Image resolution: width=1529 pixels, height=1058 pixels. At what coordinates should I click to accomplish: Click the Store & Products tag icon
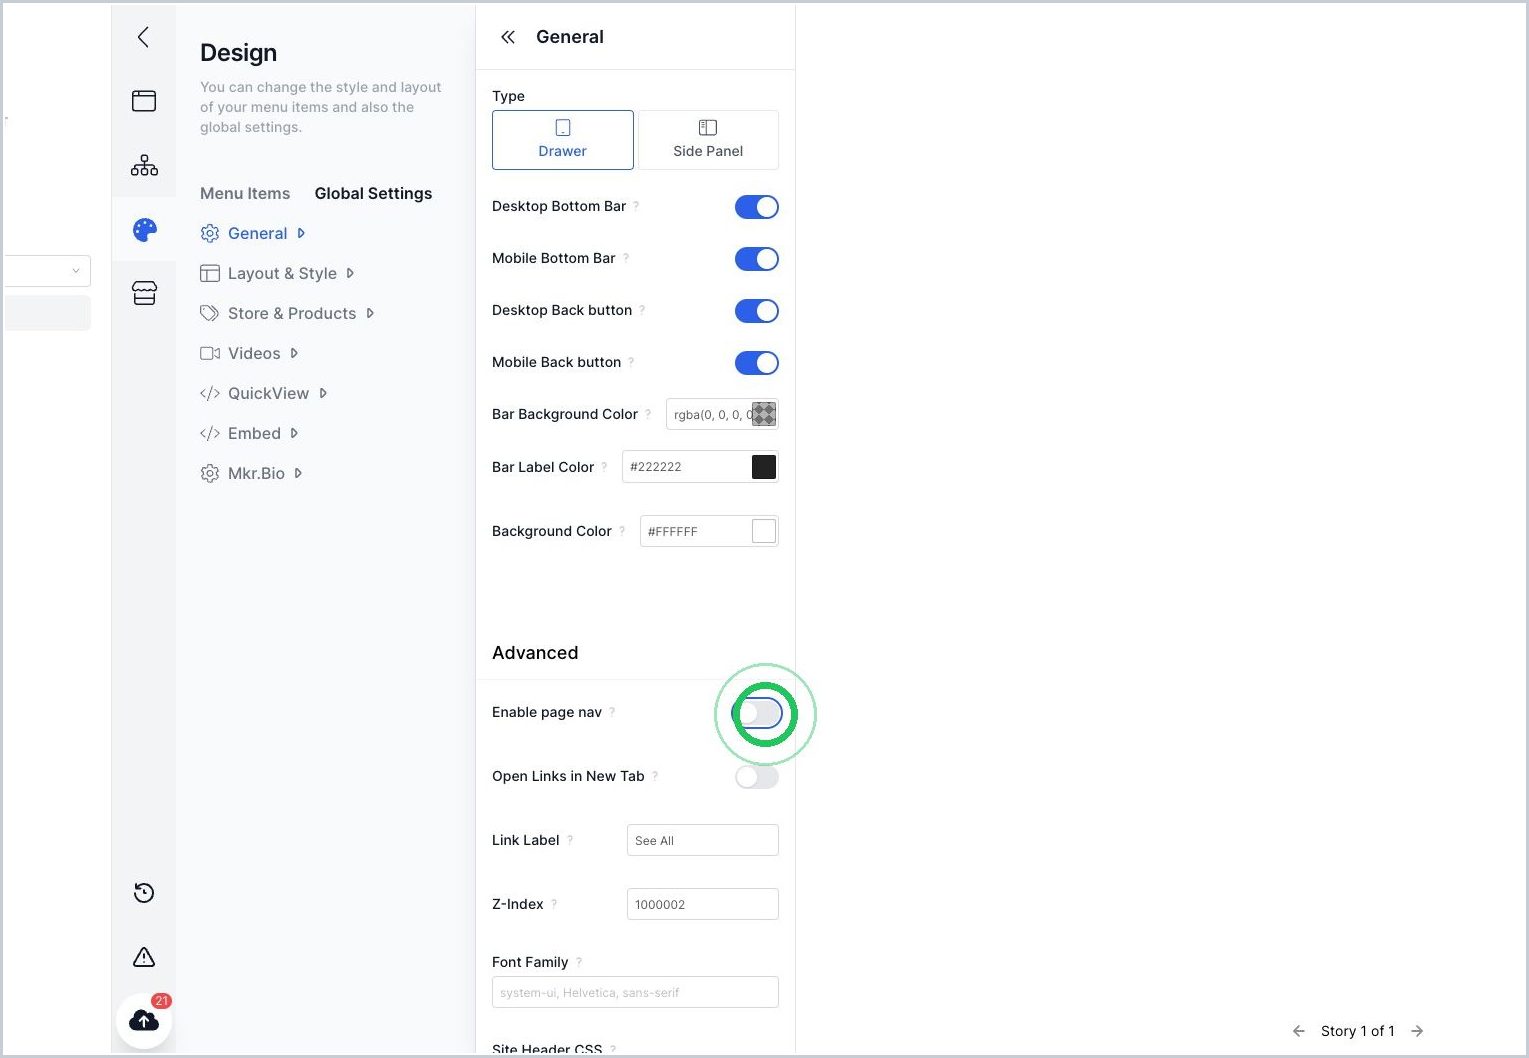(x=210, y=313)
